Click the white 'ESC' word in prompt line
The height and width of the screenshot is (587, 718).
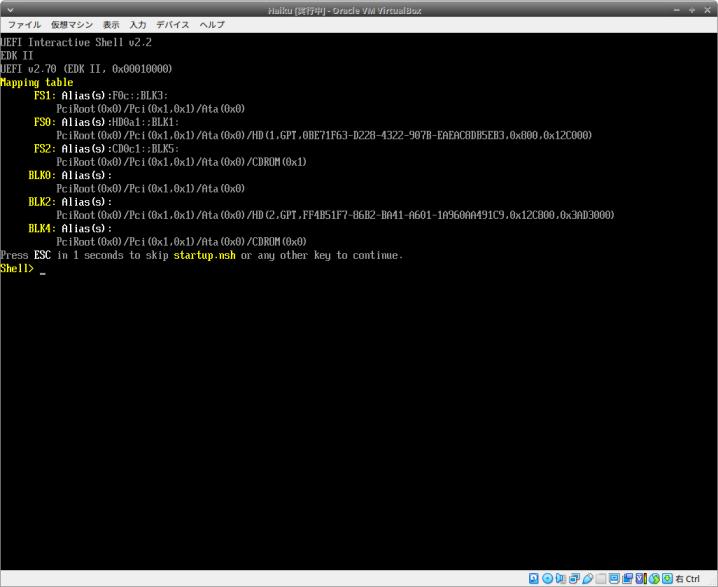coord(42,255)
